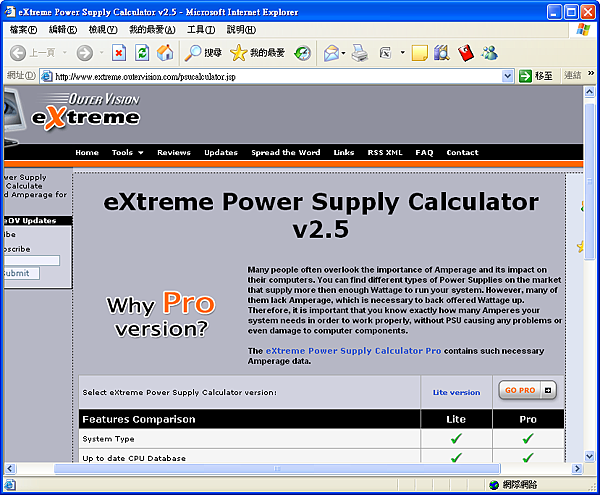Image resolution: width=600 pixels, height=495 pixels.
Task: Open the Edit button dropdown arrow
Action: point(403,52)
